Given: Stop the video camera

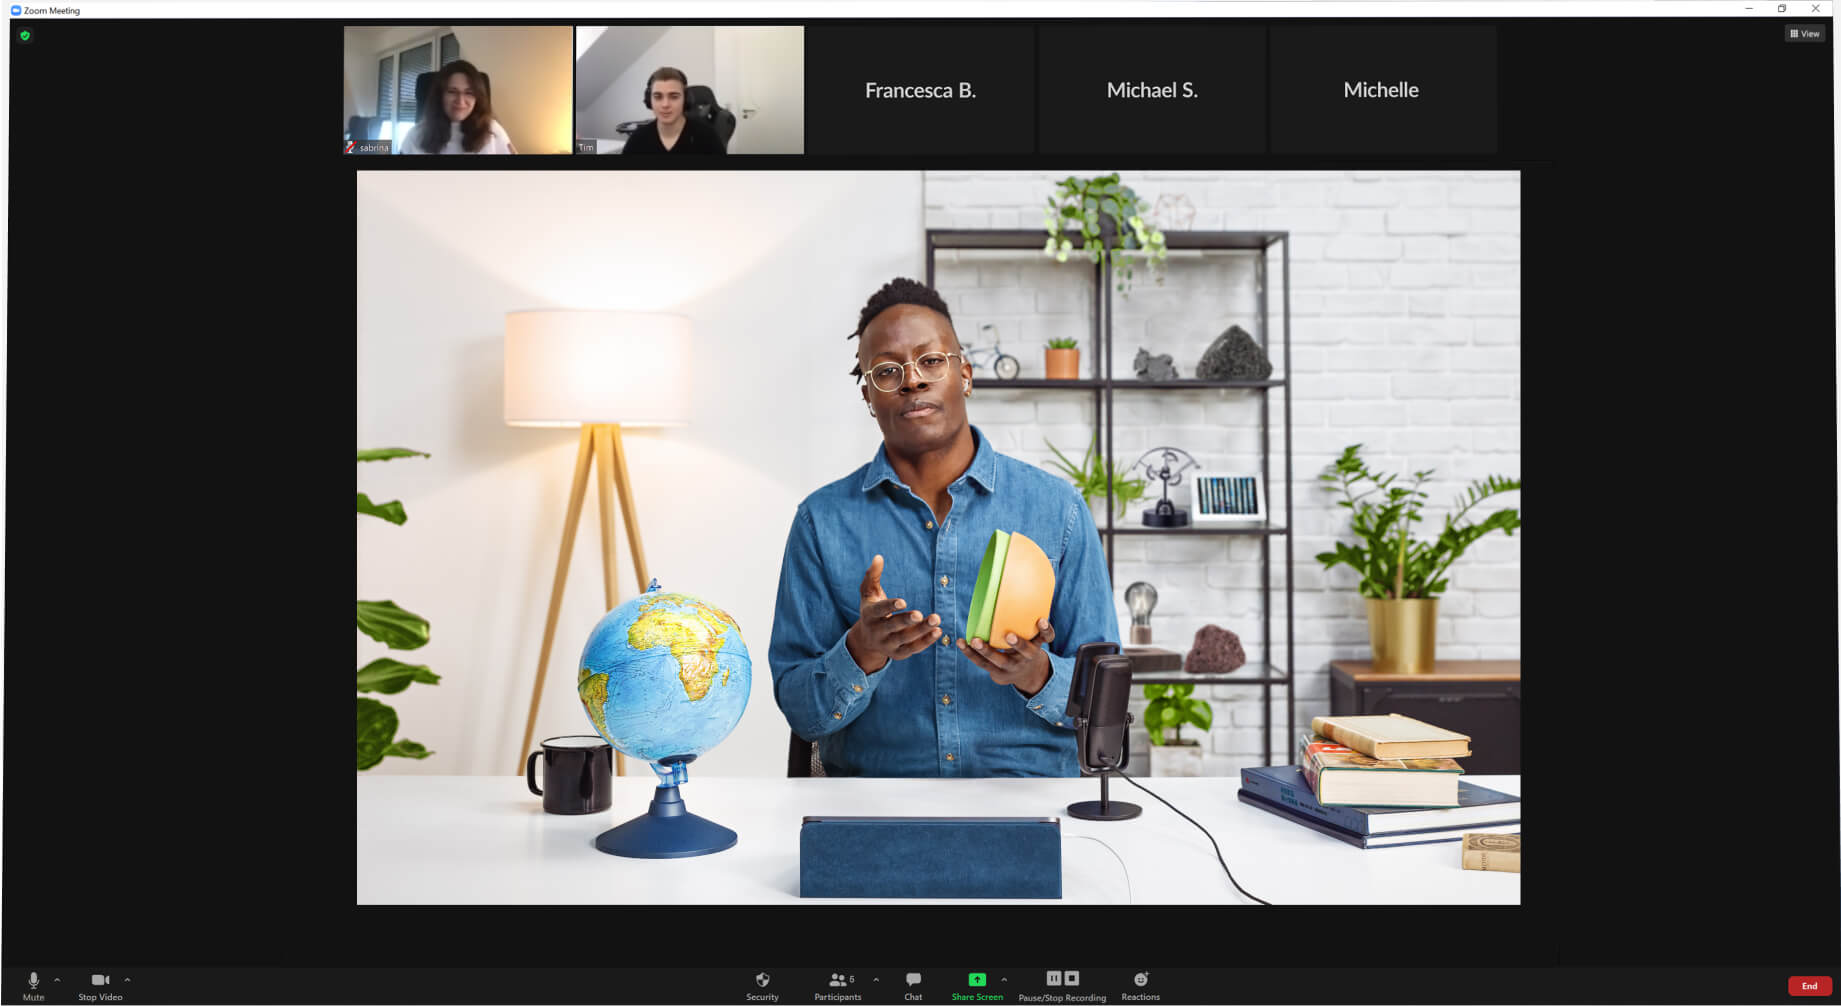Looking at the screenshot, I should point(100,982).
